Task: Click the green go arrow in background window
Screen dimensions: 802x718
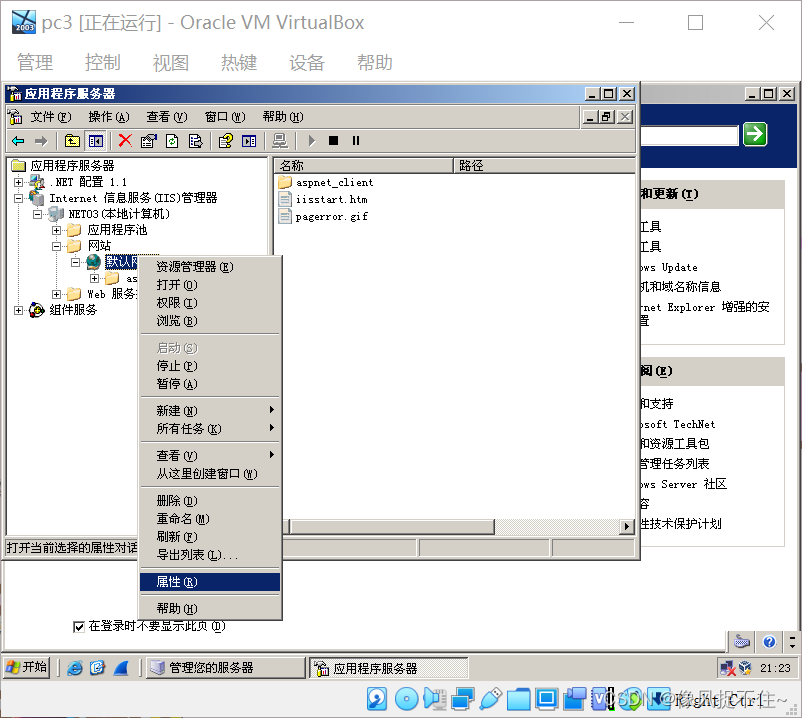Action: (x=755, y=134)
